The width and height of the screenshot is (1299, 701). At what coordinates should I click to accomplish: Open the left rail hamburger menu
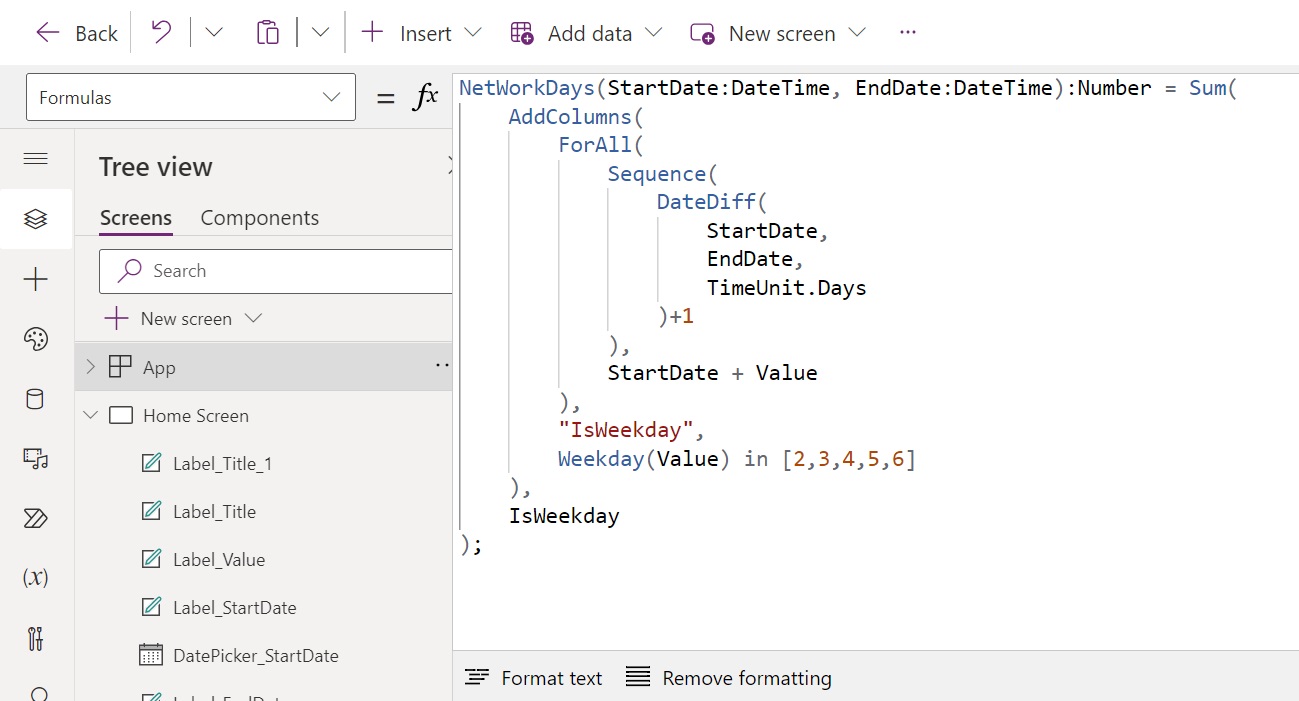pos(36,158)
